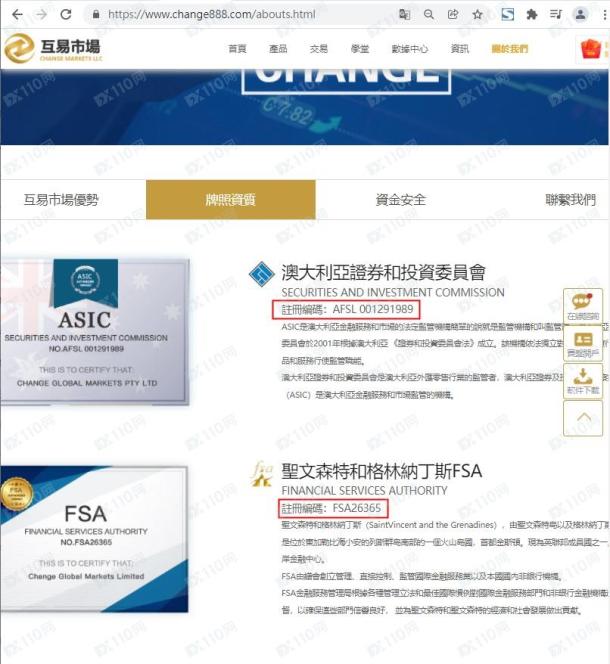Open the 關於我們 nav menu item
The height and width of the screenshot is (664, 610).
coord(510,49)
